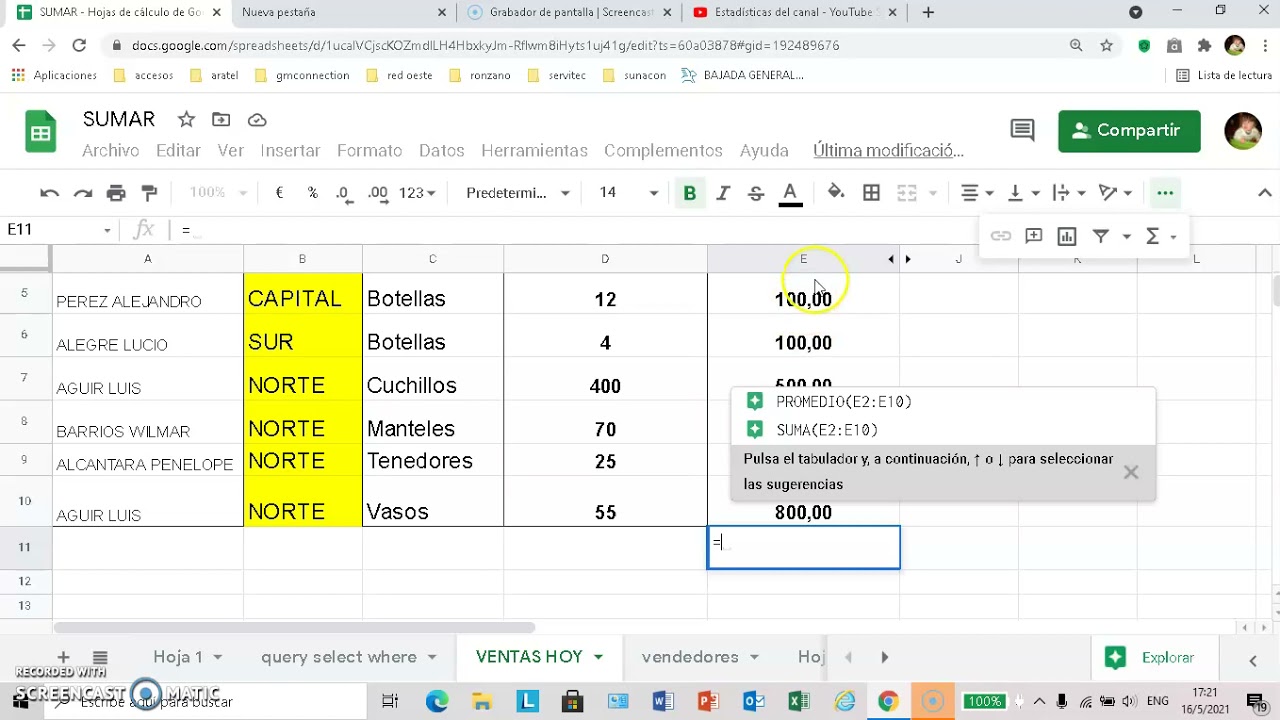The width and height of the screenshot is (1280, 720).
Task: Open the fill color bucket
Action: pyautogui.click(x=836, y=193)
